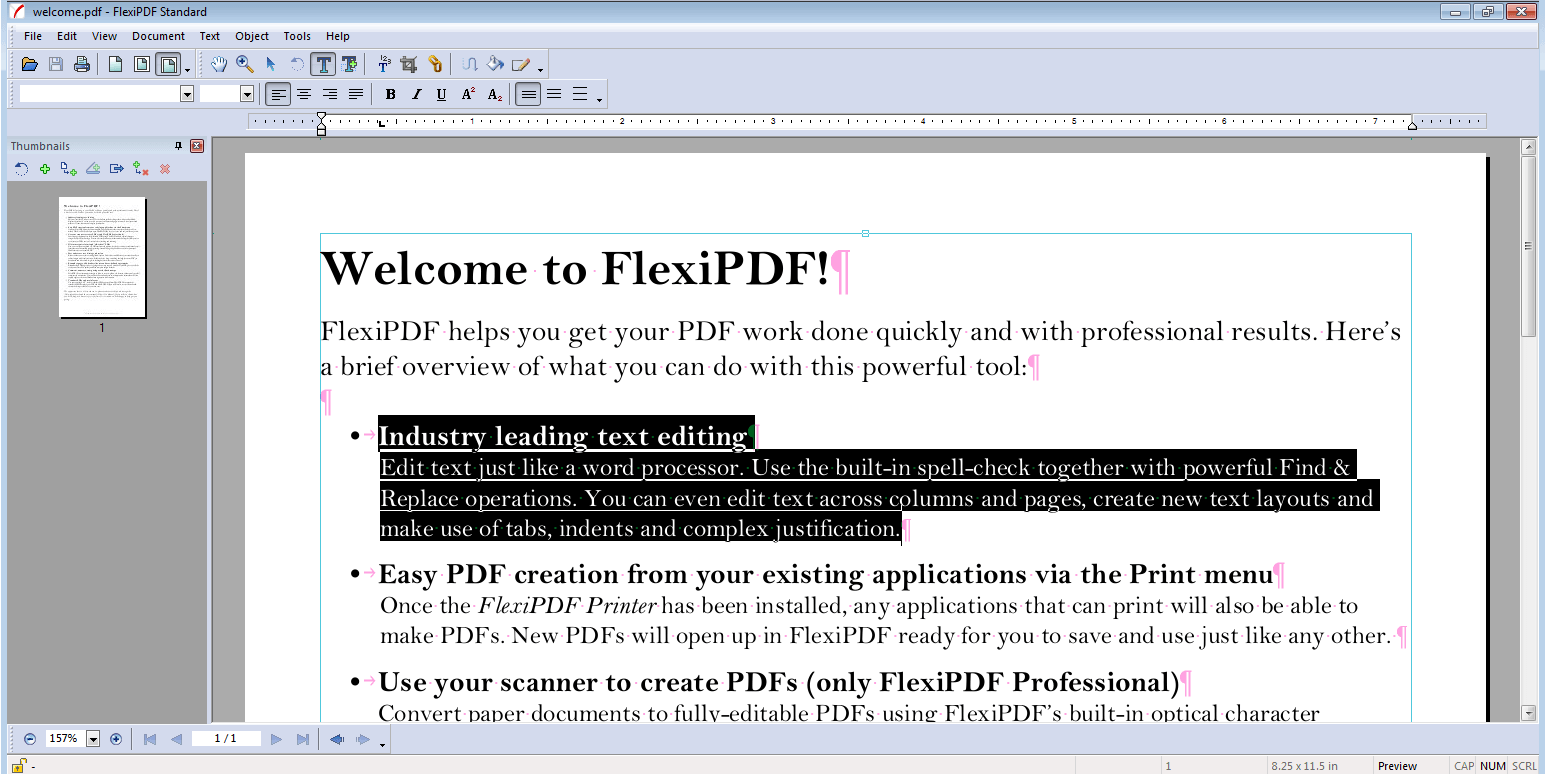Rotate page using Thumbnails panel rotate icon
This screenshot has height=774, width=1545.
click(21, 169)
